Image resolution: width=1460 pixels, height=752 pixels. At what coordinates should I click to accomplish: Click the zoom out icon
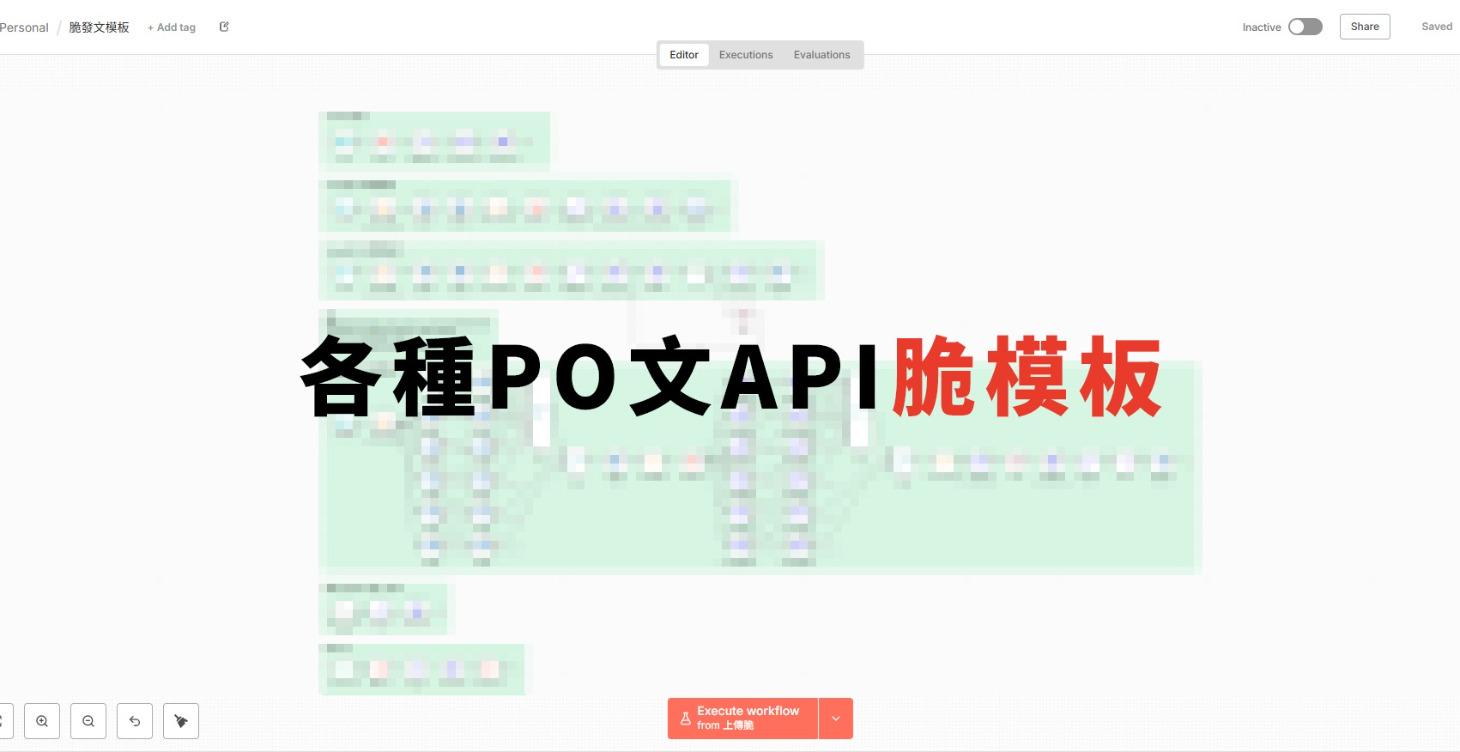point(88,720)
